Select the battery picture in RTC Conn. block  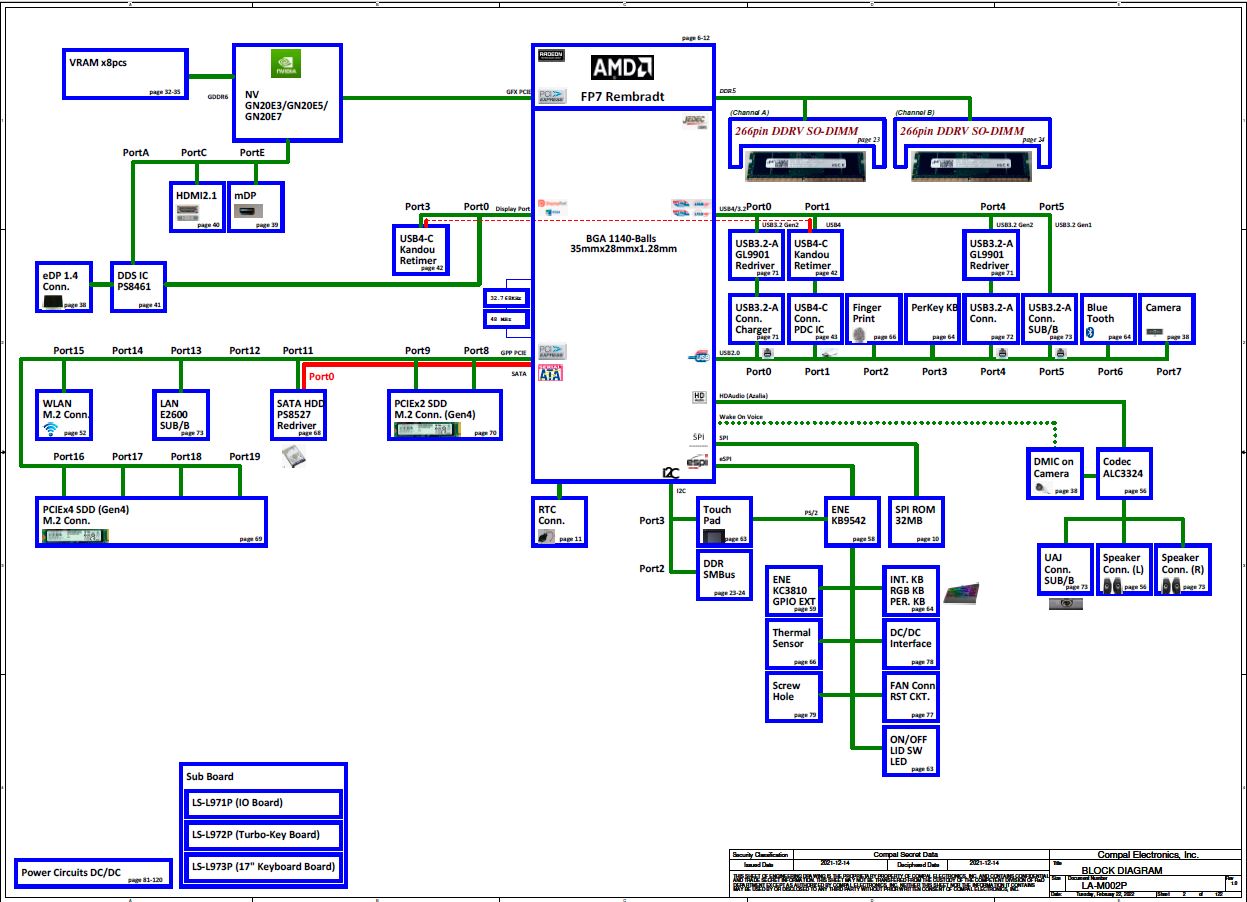[547, 536]
